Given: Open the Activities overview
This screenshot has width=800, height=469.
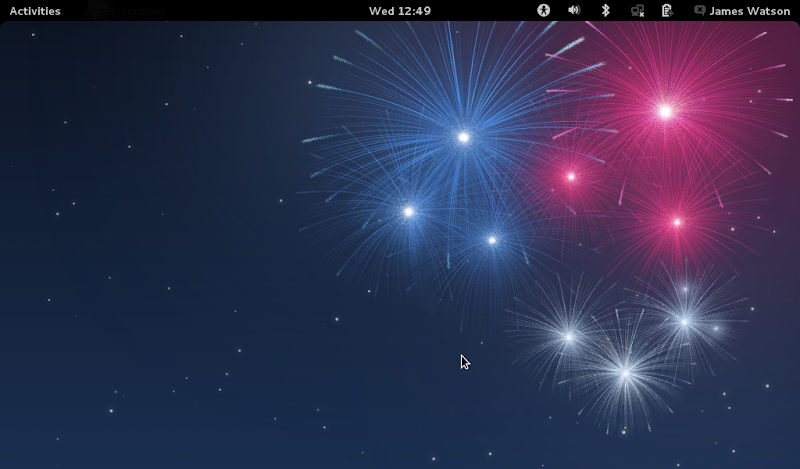Looking at the screenshot, I should tap(35, 11).
